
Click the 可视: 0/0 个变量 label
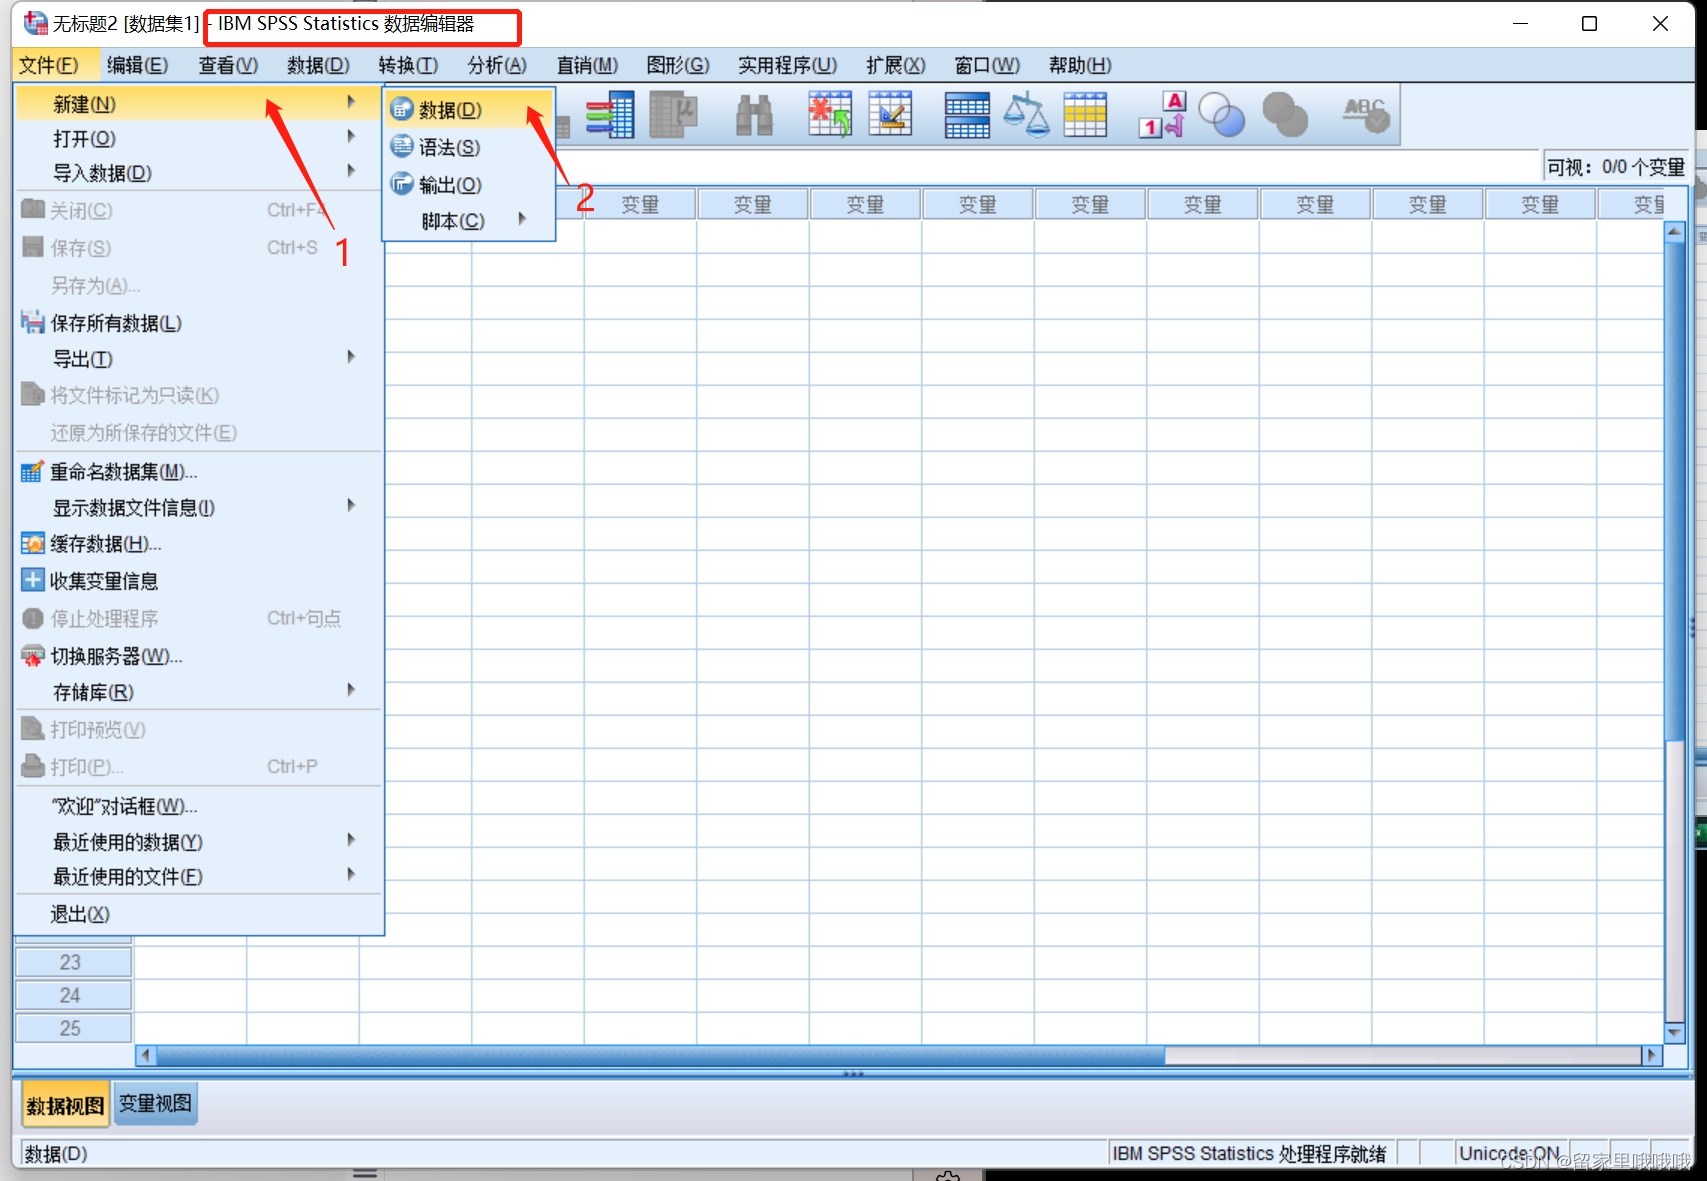pyautogui.click(x=1615, y=167)
